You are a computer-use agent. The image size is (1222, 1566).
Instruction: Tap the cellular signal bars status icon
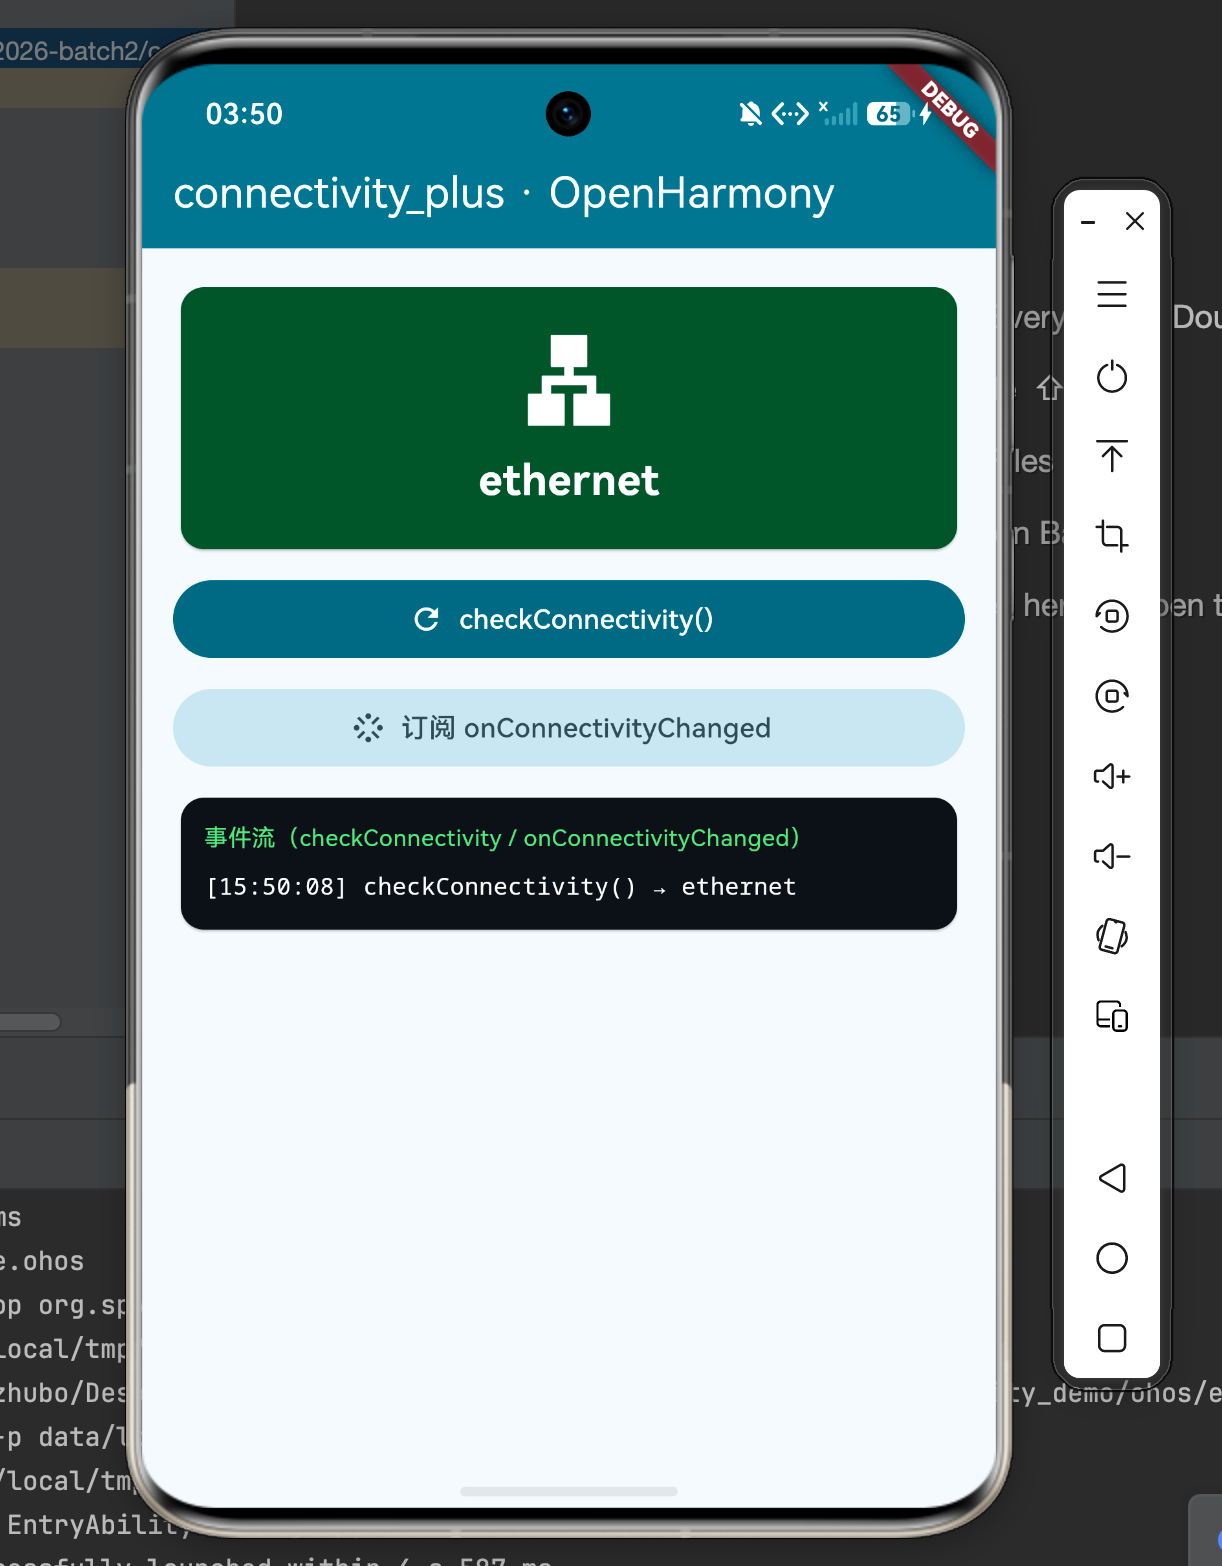pos(839,114)
